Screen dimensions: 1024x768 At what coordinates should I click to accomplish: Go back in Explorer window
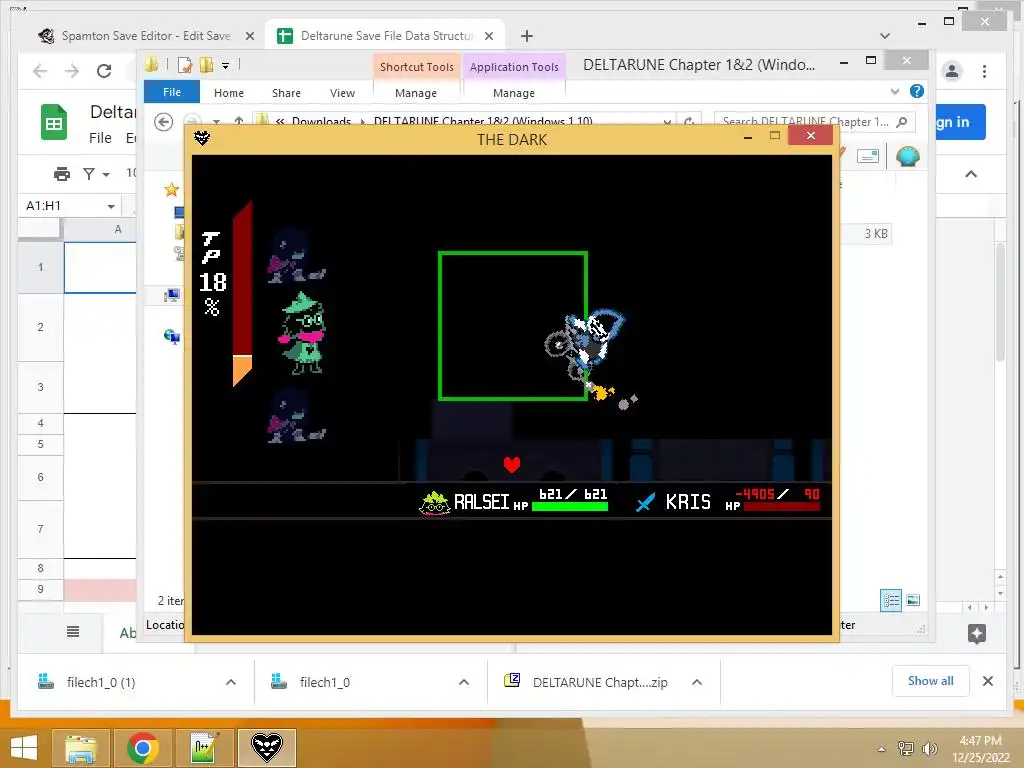pyautogui.click(x=163, y=121)
